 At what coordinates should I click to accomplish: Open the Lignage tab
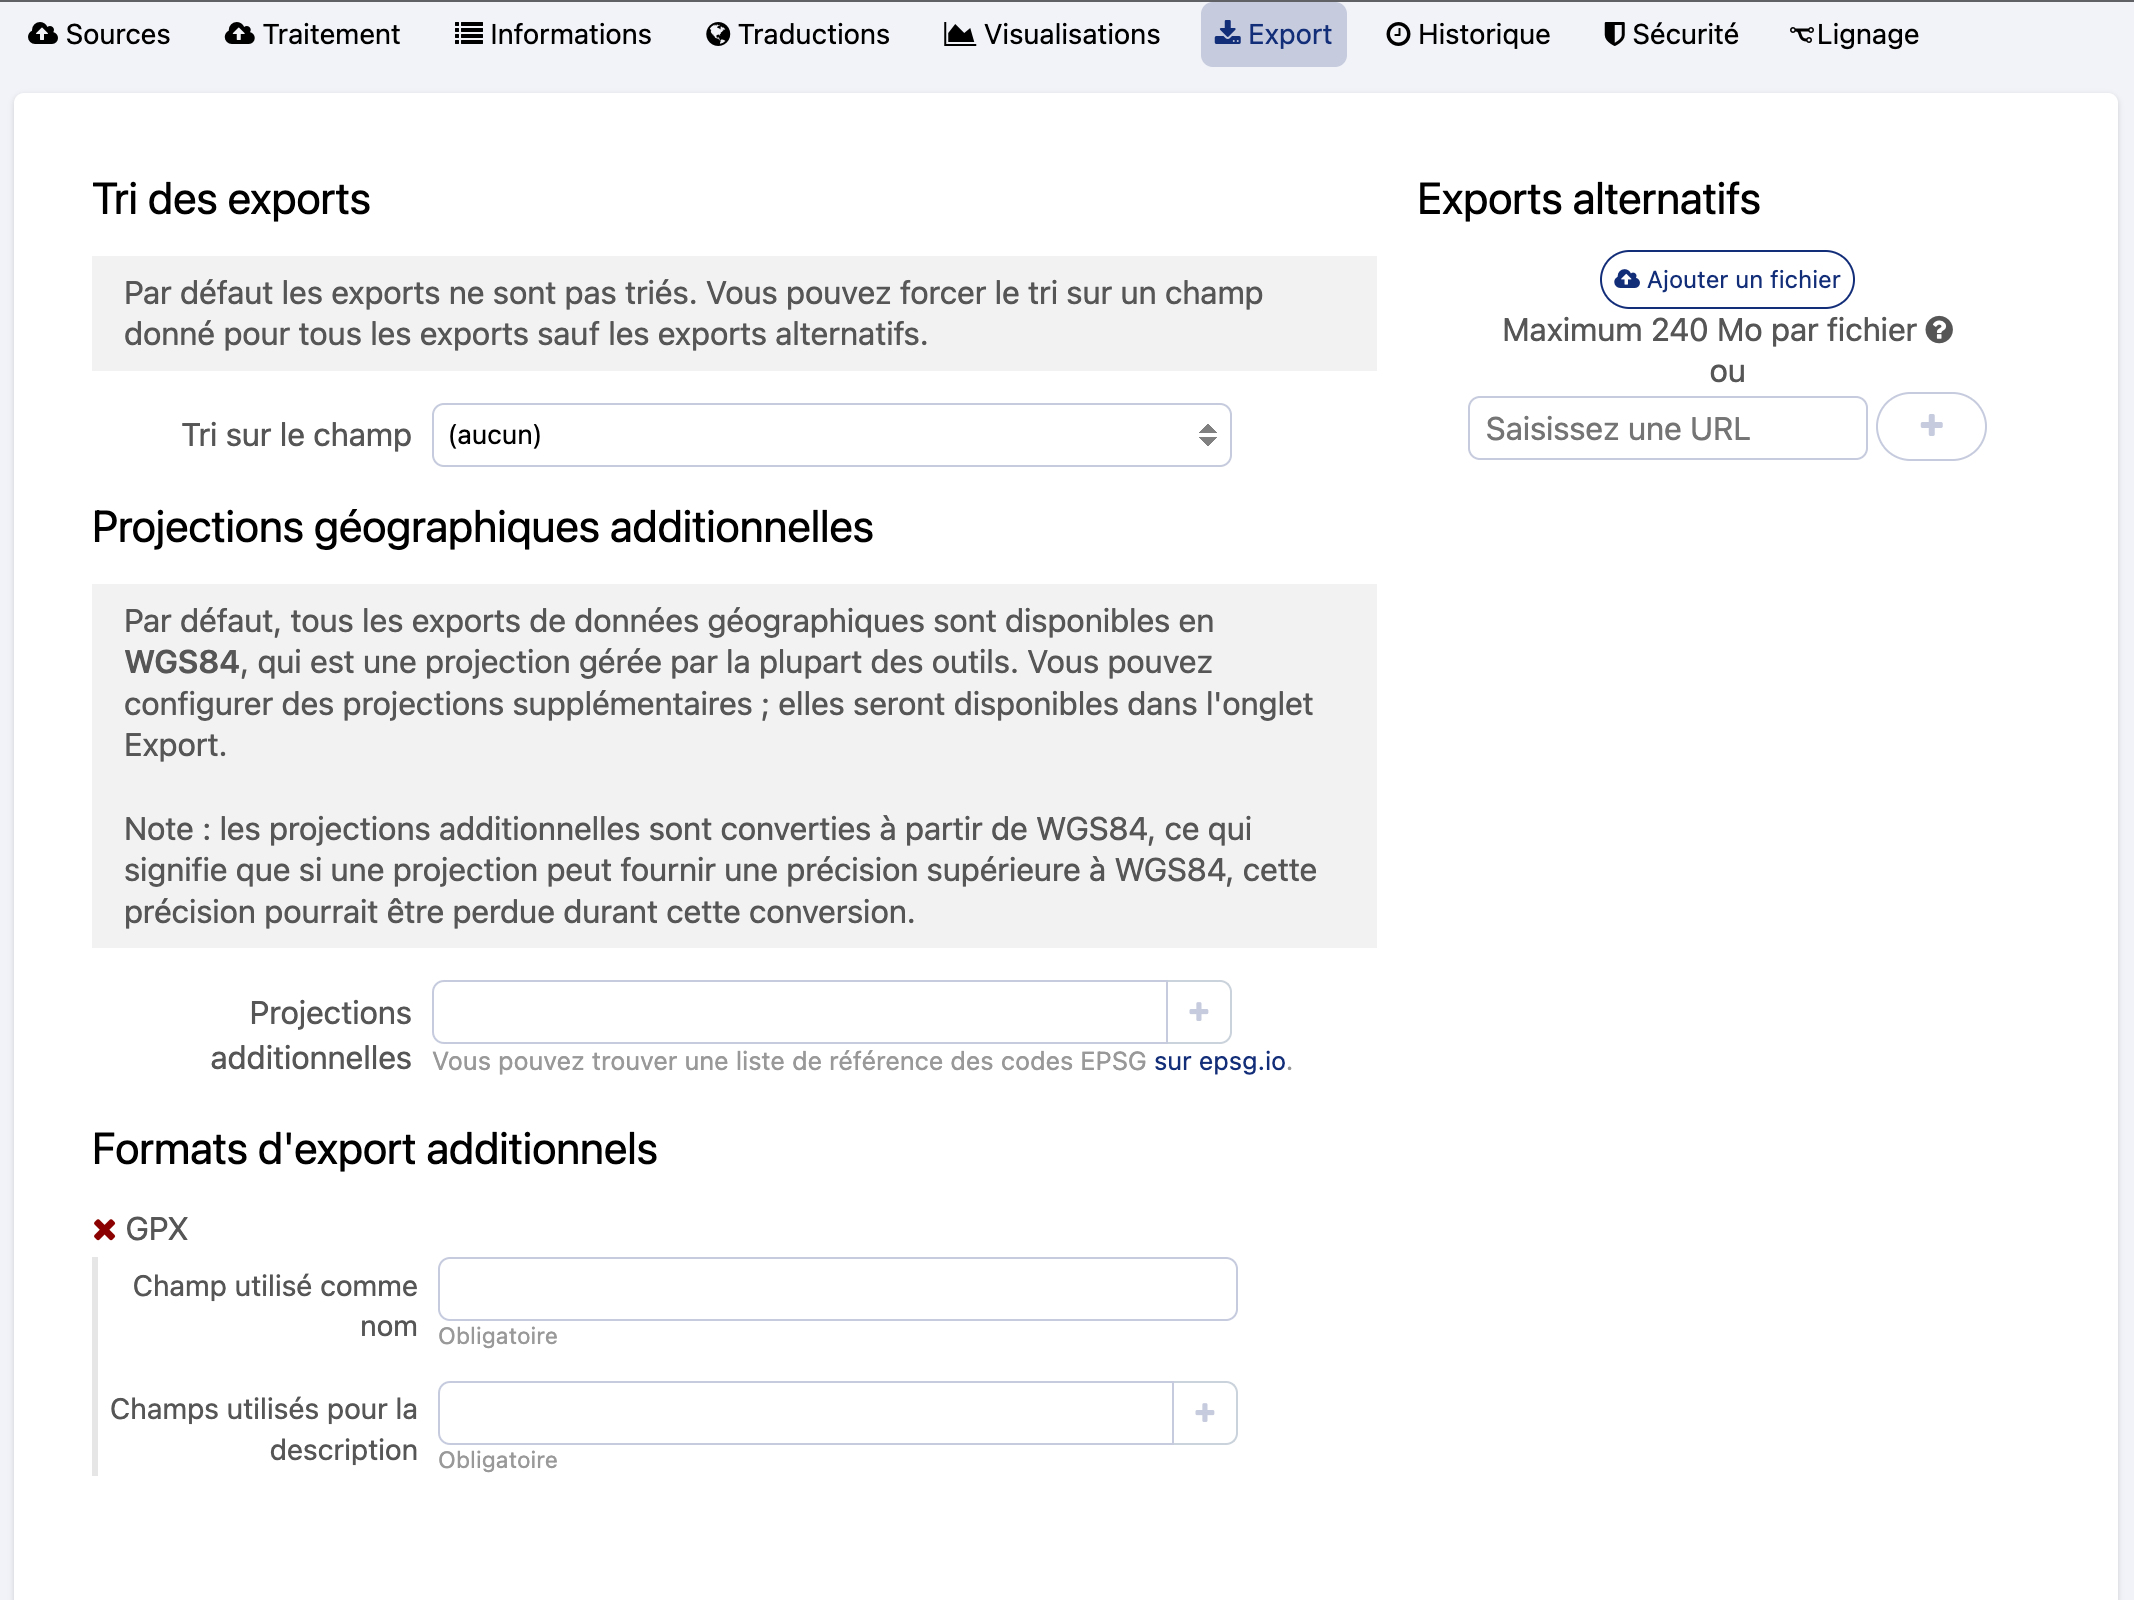pos(1854,34)
